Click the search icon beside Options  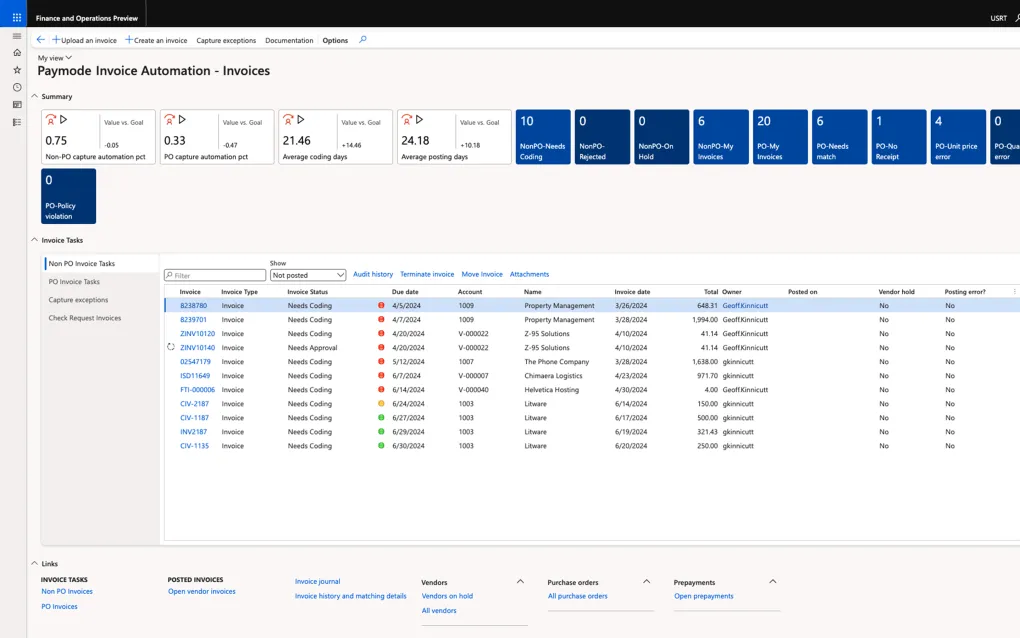coord(363,40)
